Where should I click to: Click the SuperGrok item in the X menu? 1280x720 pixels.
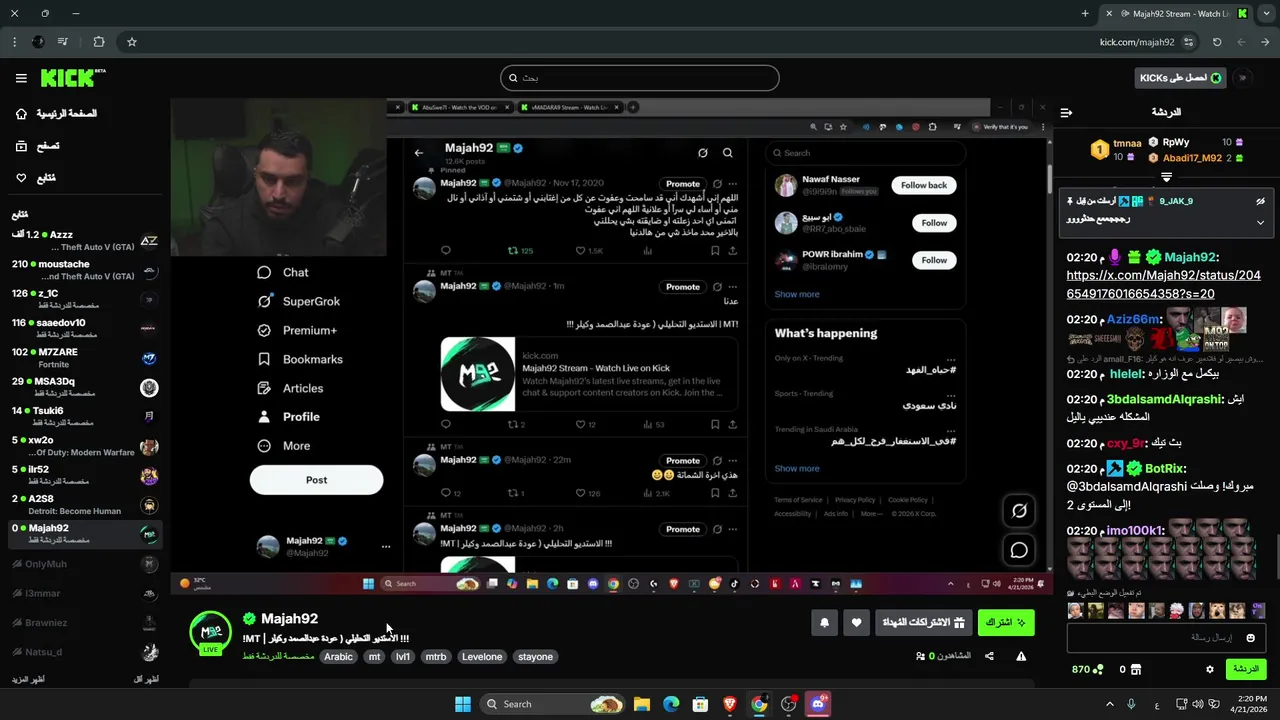299,301
